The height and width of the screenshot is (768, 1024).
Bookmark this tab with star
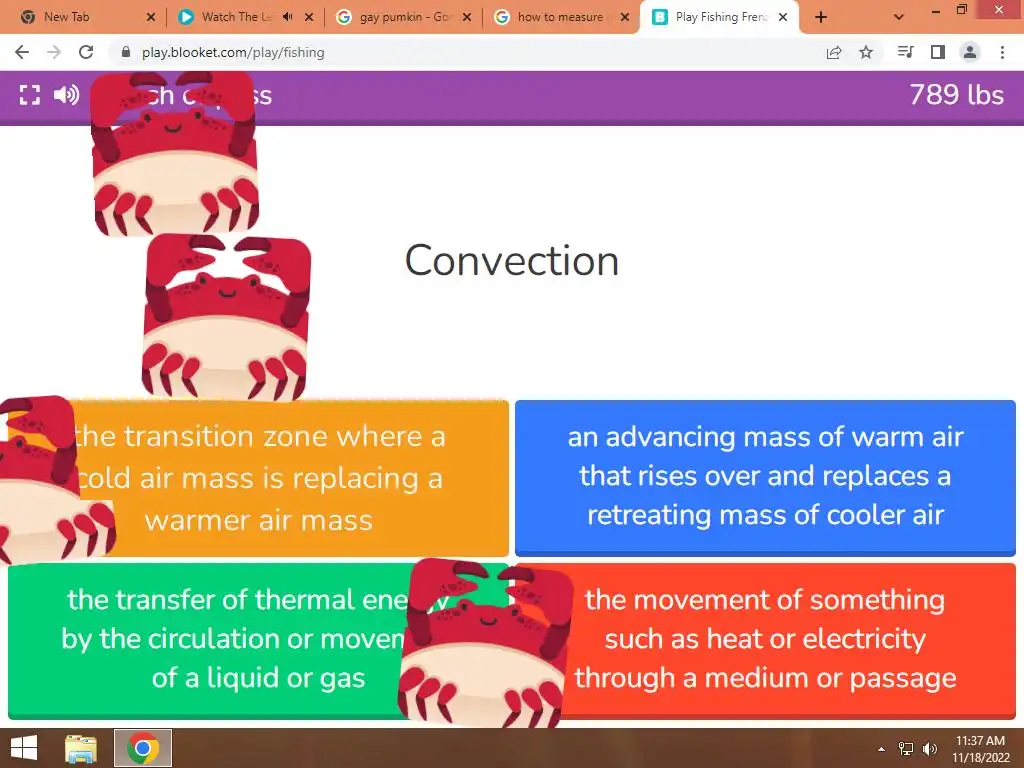click(866, 52)
